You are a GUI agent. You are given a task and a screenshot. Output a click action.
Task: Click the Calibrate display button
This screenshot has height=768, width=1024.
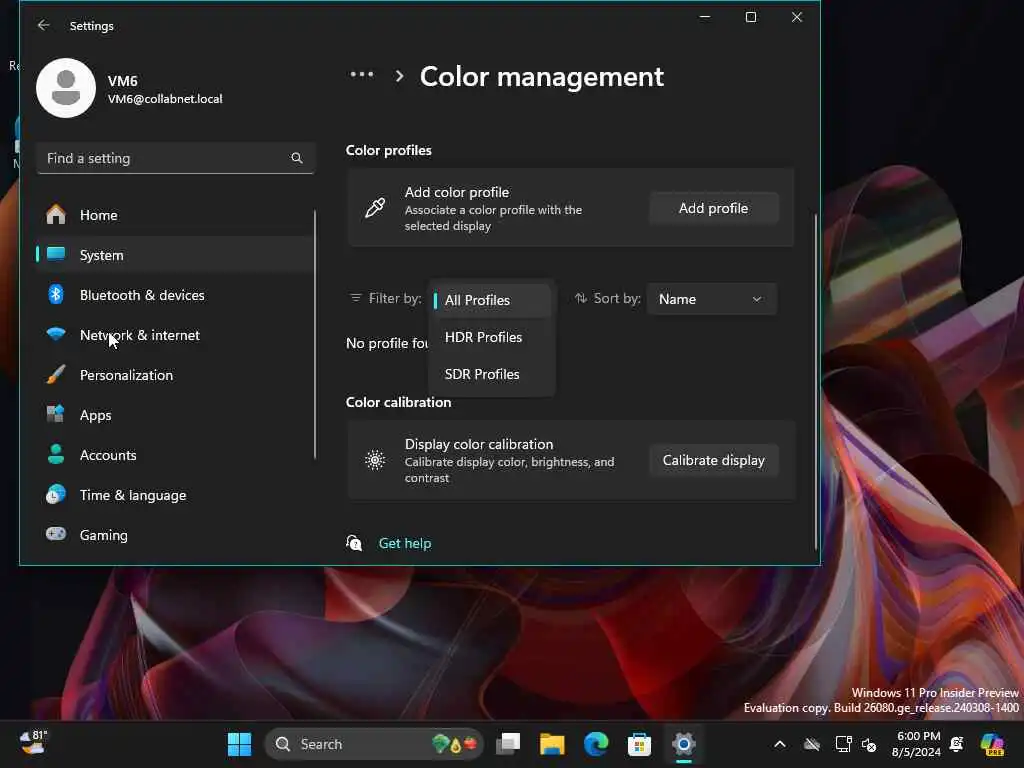713,460
